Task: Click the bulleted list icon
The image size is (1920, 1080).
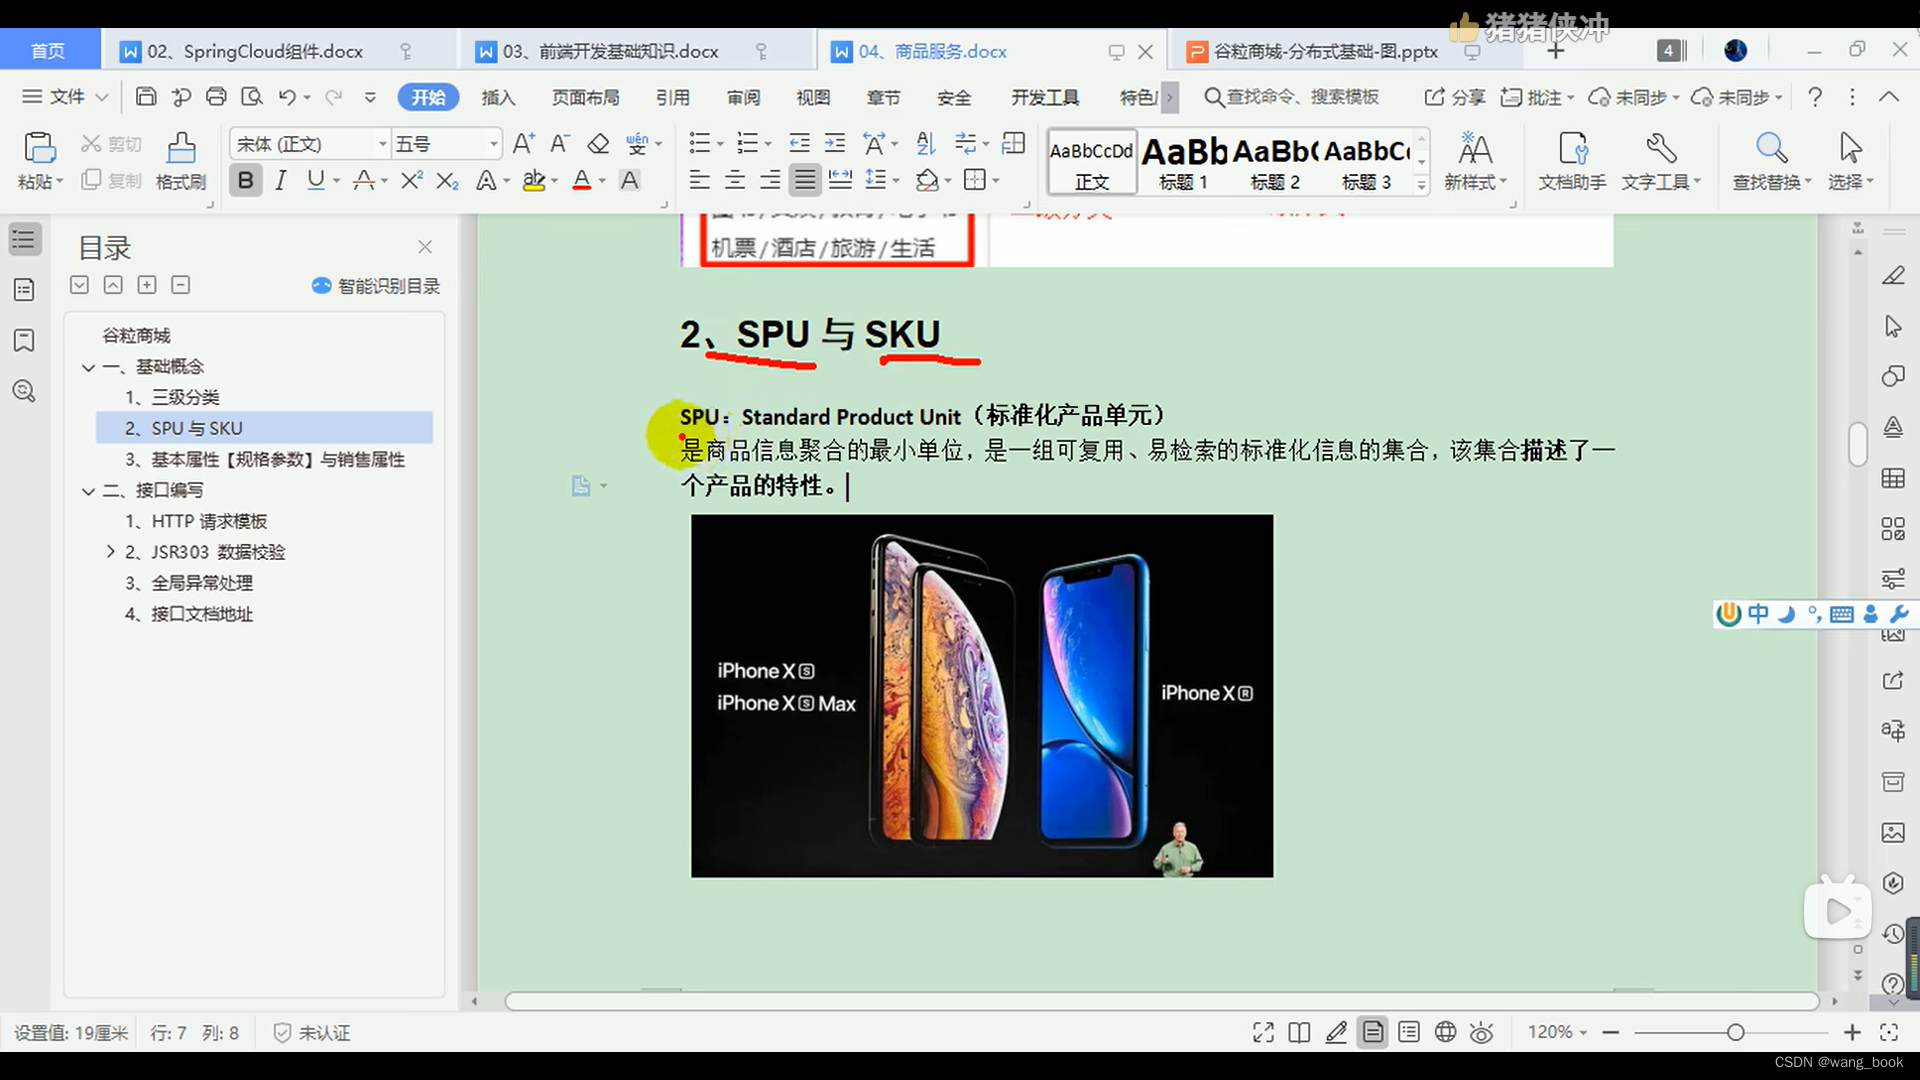Action: tap(699, 144)
